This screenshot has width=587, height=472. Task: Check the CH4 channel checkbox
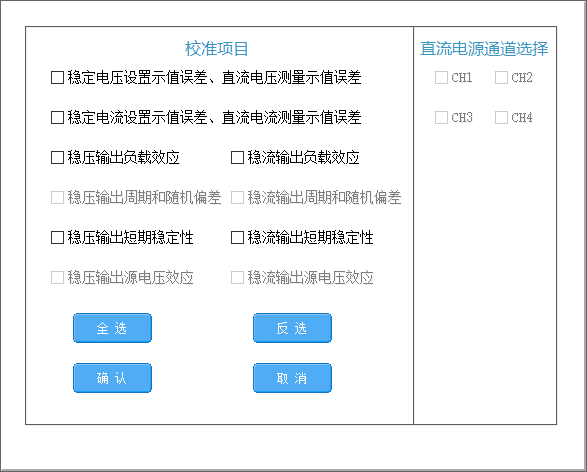pyautogui.click(x=501, y=118)
